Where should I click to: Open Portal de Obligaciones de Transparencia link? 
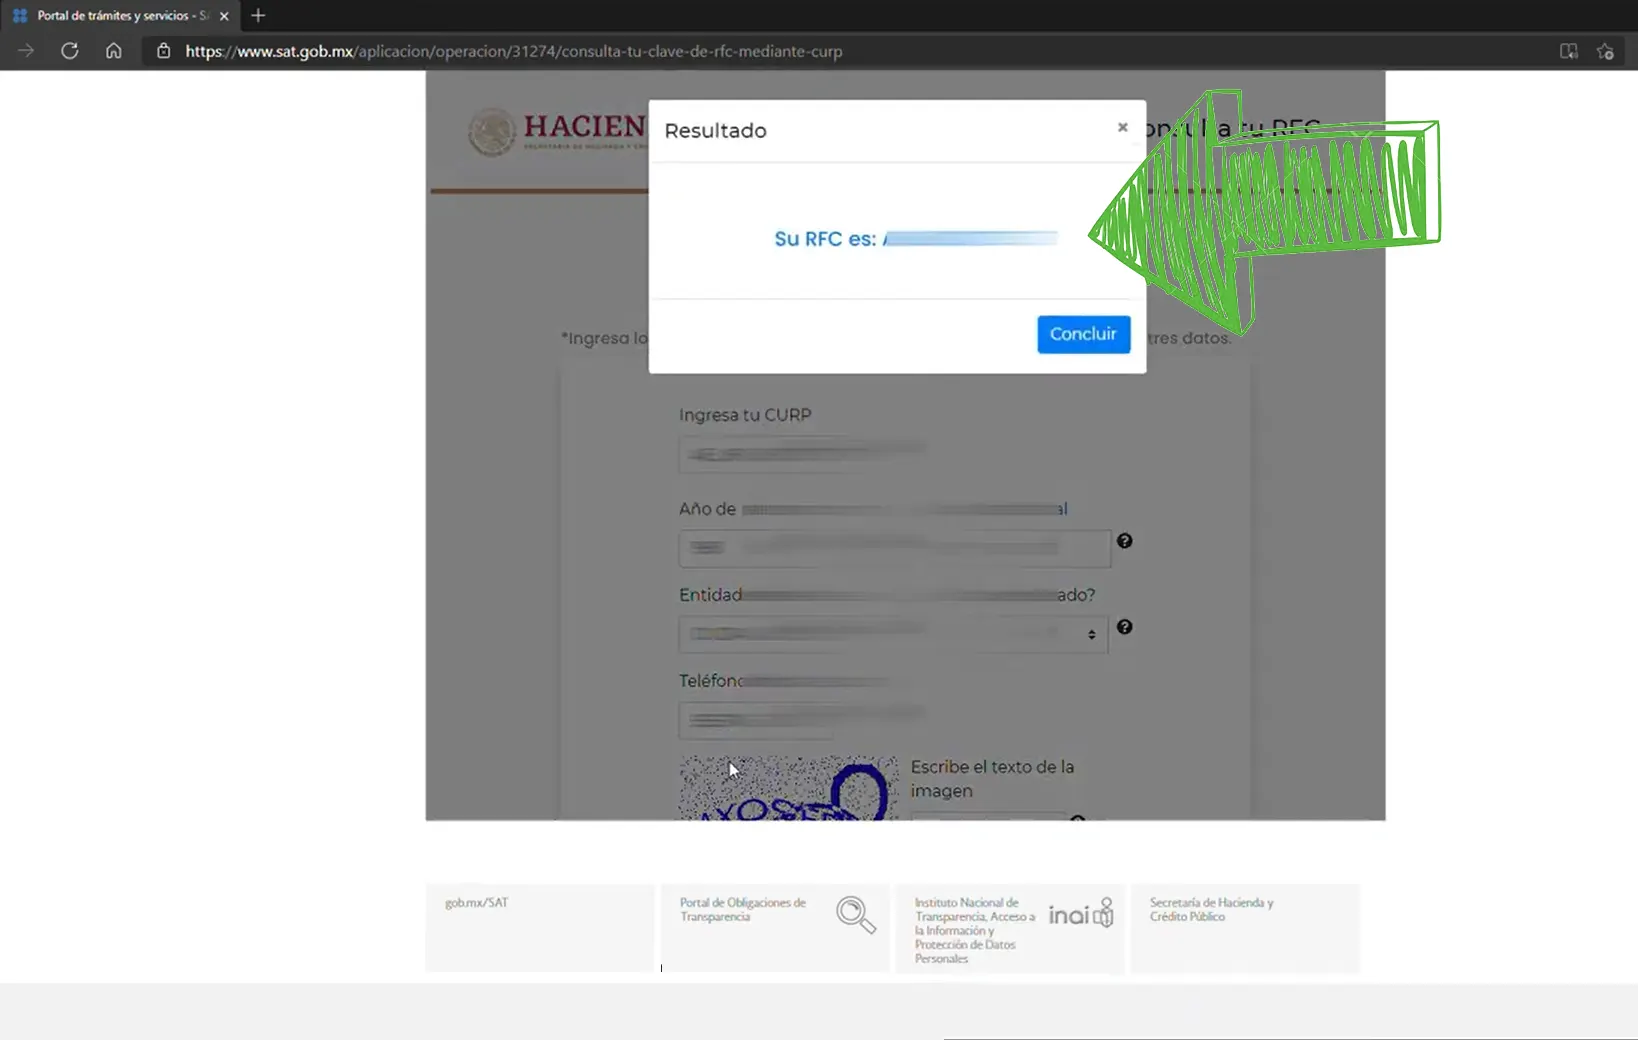pos(743,909)
